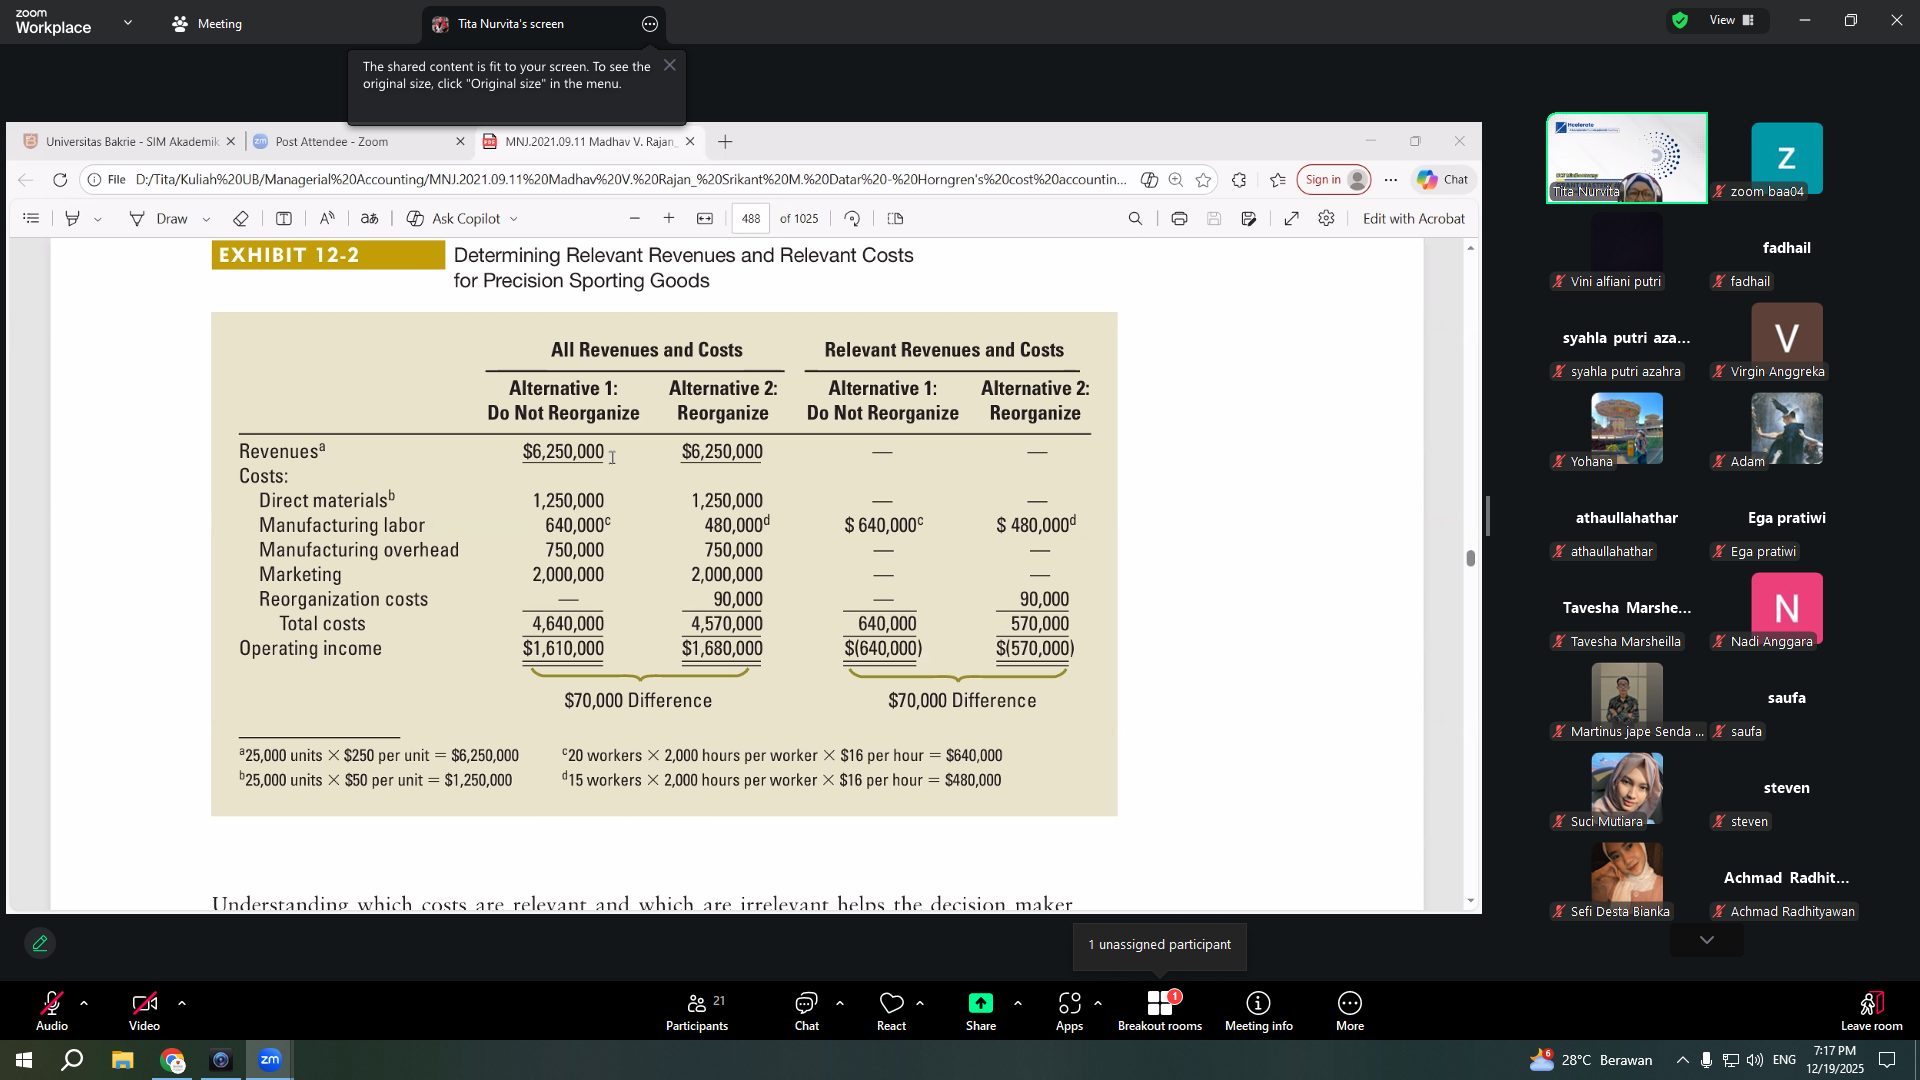
Task: Select Tita Nurvita's video thumbnail
Action: click(1627, 158)
